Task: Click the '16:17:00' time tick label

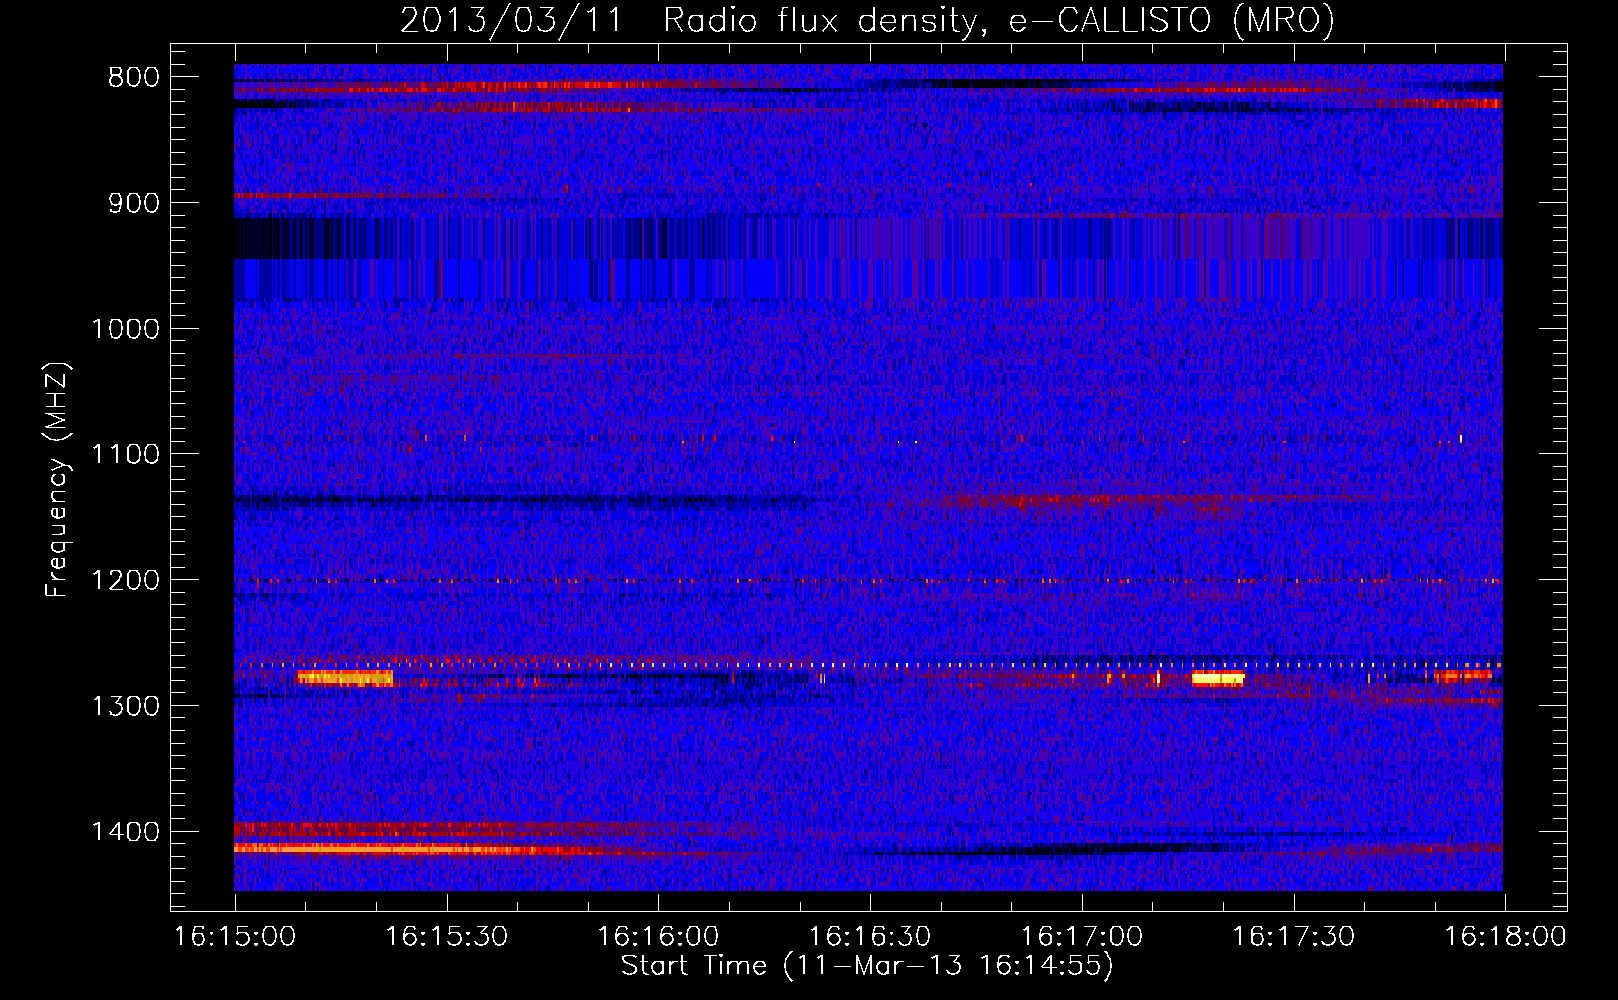Action: click(1081, 937)
